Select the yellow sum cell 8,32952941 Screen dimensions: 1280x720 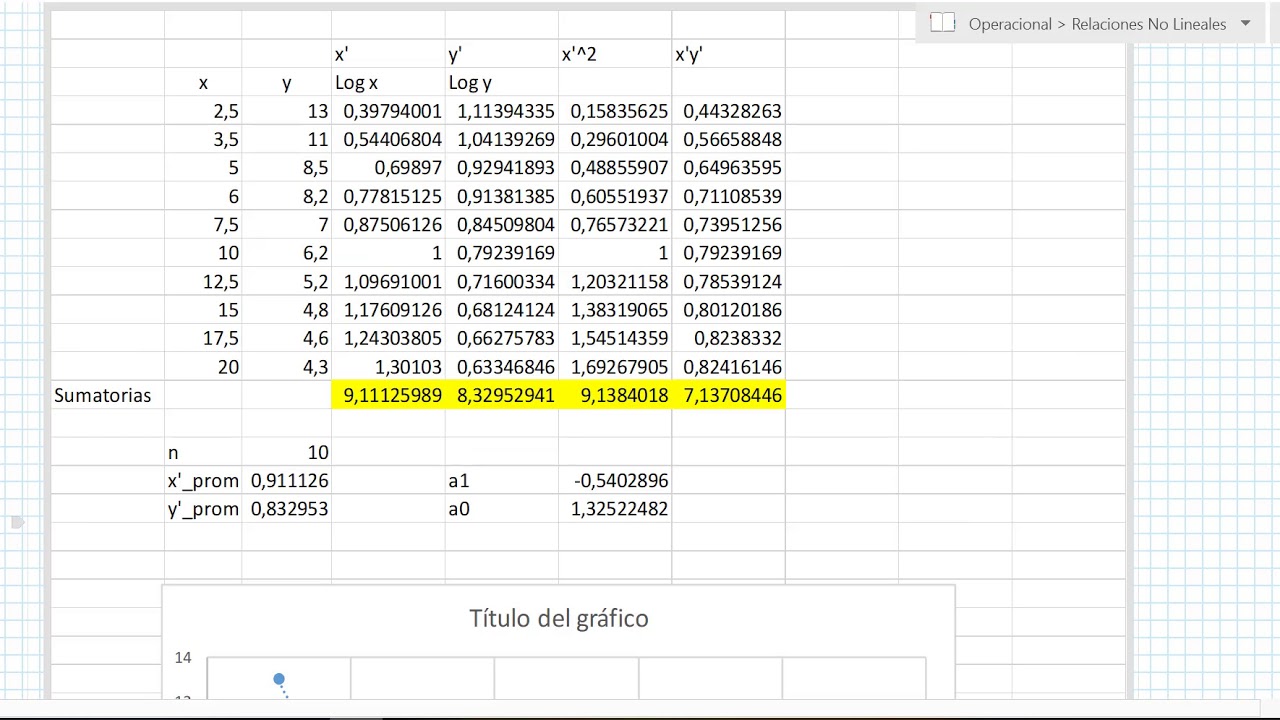tap(502, 395)
